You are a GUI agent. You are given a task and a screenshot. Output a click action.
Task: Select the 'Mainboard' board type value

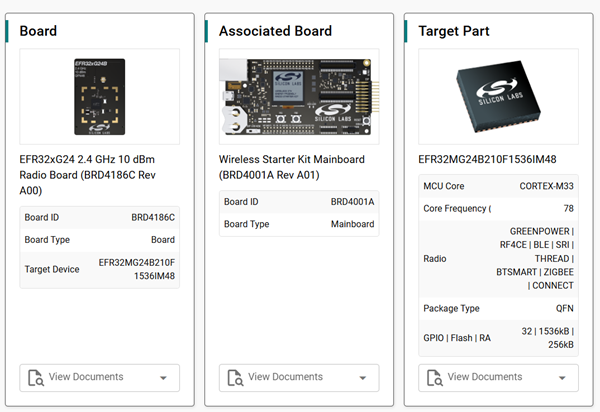352,224
